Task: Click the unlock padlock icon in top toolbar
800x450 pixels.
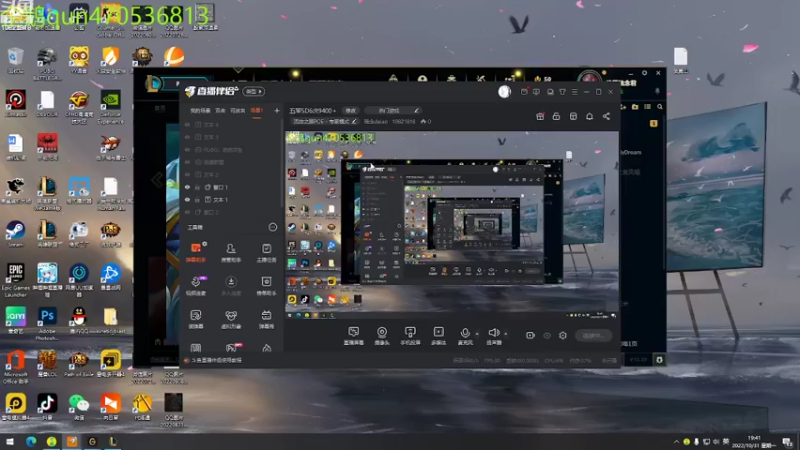Action: pyautogui.click(x=556, y=116)
